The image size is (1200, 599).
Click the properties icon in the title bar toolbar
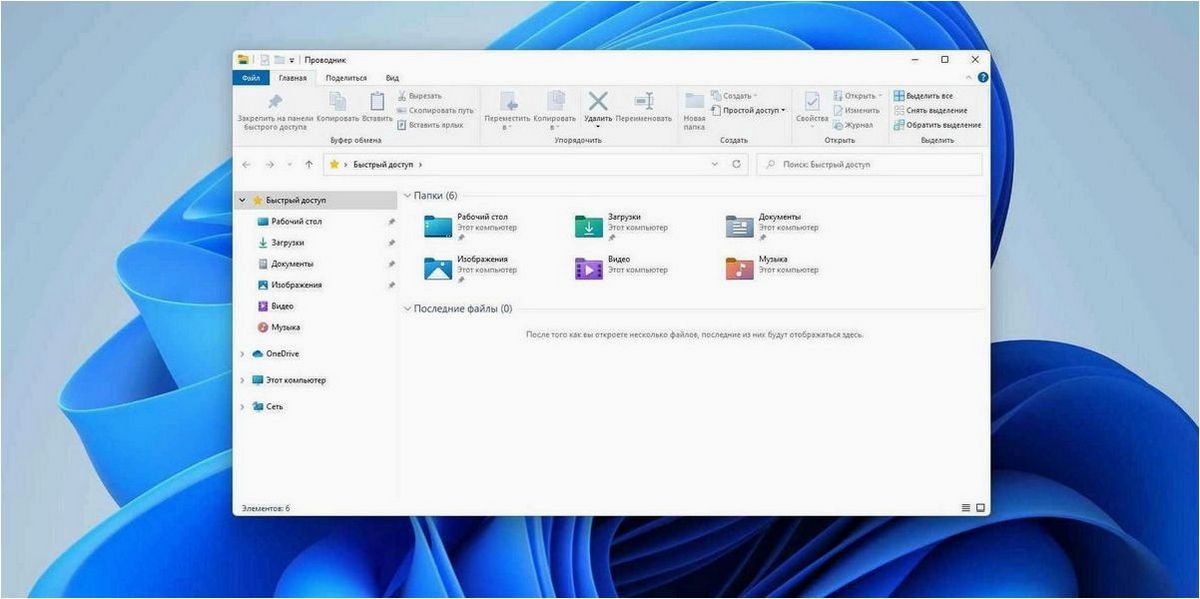265,60
